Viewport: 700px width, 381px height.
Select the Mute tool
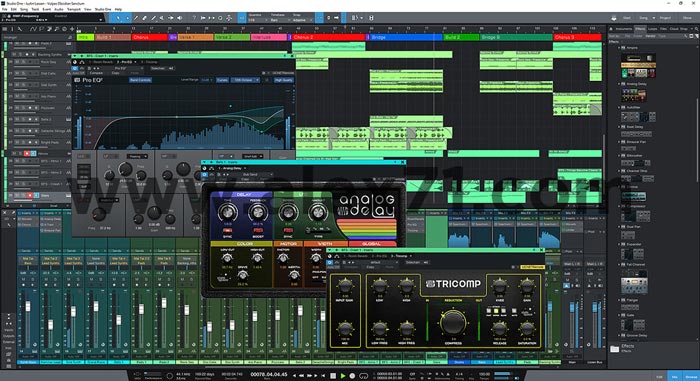tap(162, 18)
